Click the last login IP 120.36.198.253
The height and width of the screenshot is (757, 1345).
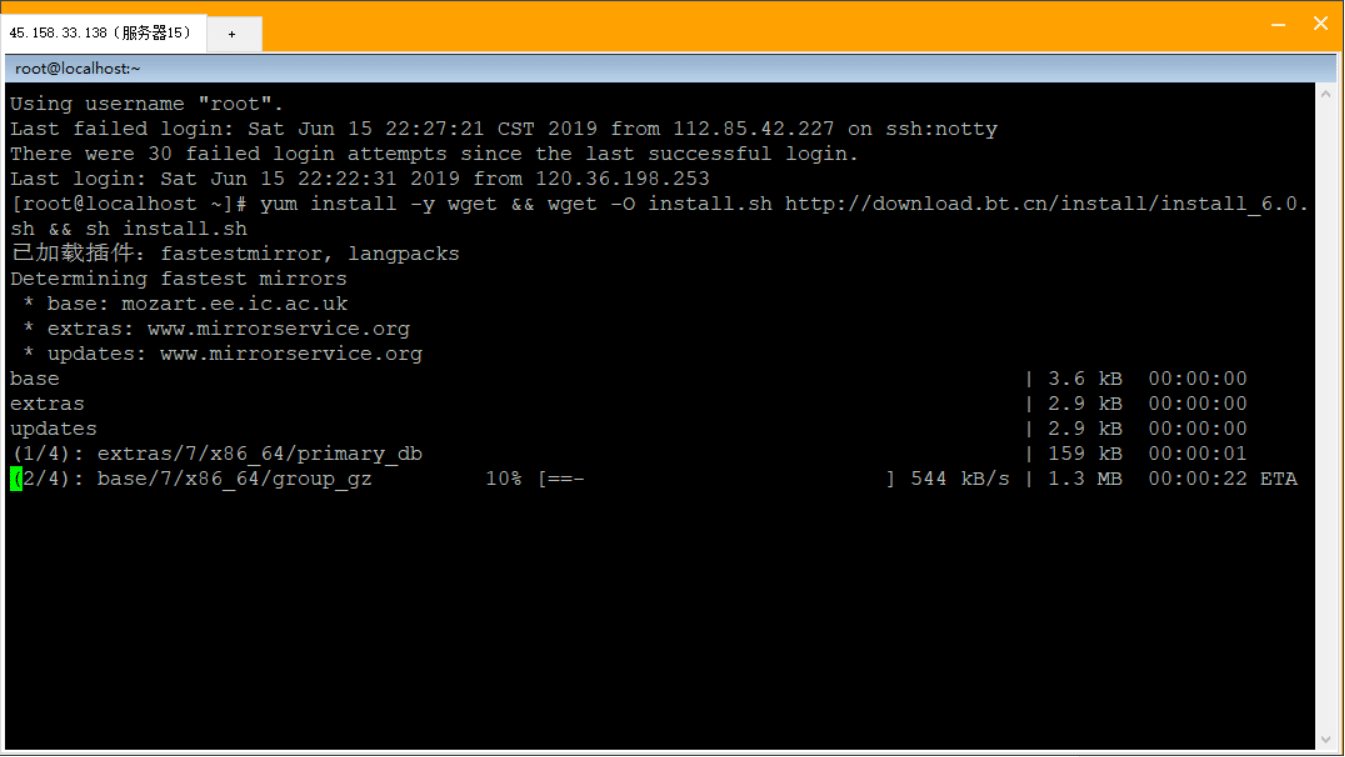pos(622,179)
